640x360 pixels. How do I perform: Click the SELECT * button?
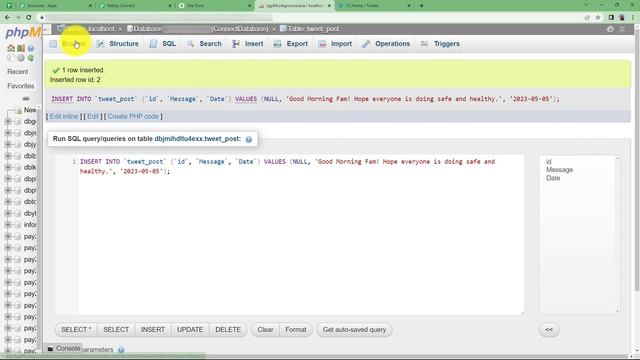(76, 330)
